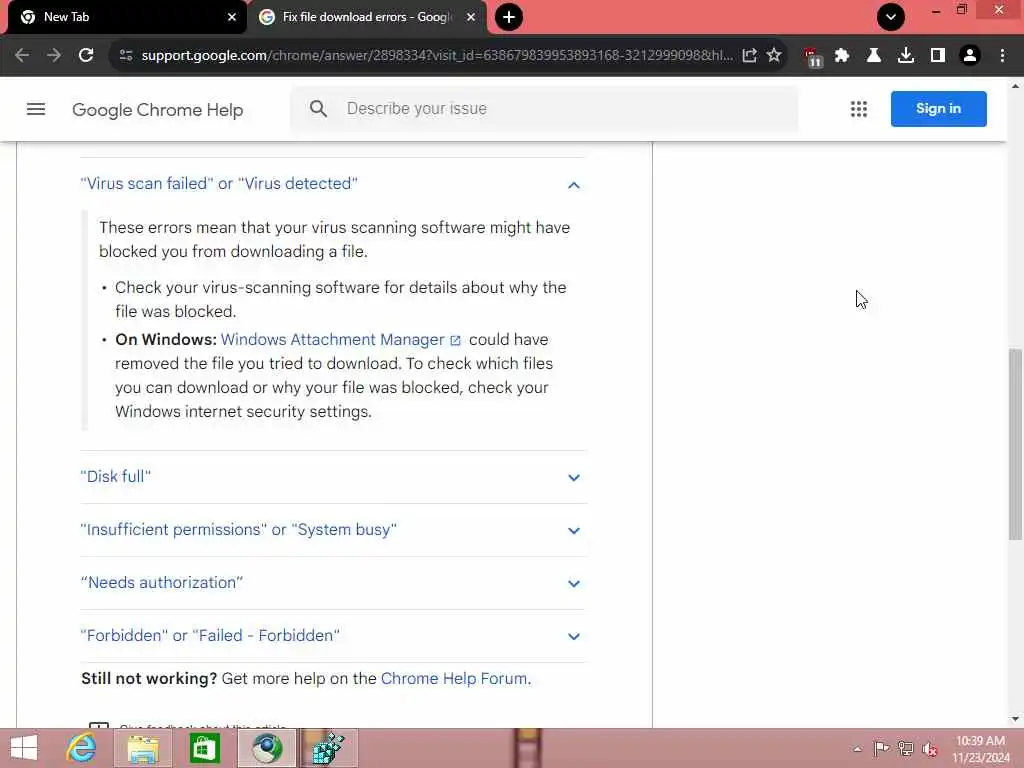
Task: Close the New Tab tab
Action: [232, 17]
